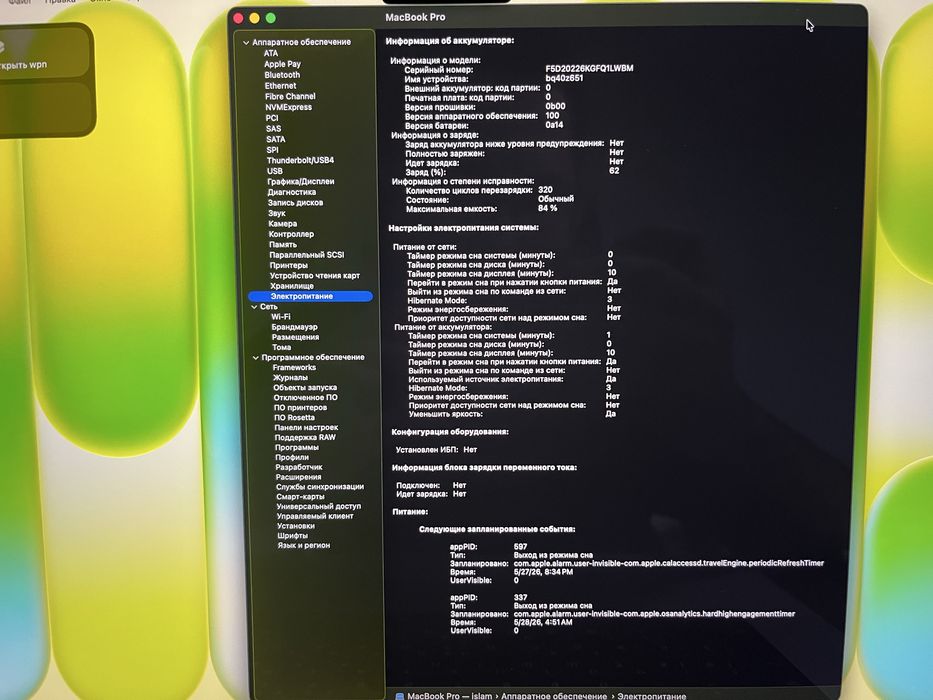This screenshot has width=933, height=700.
Task: Open Thunderbolt/USB4 entry
Action: click(x=300, y=160)
